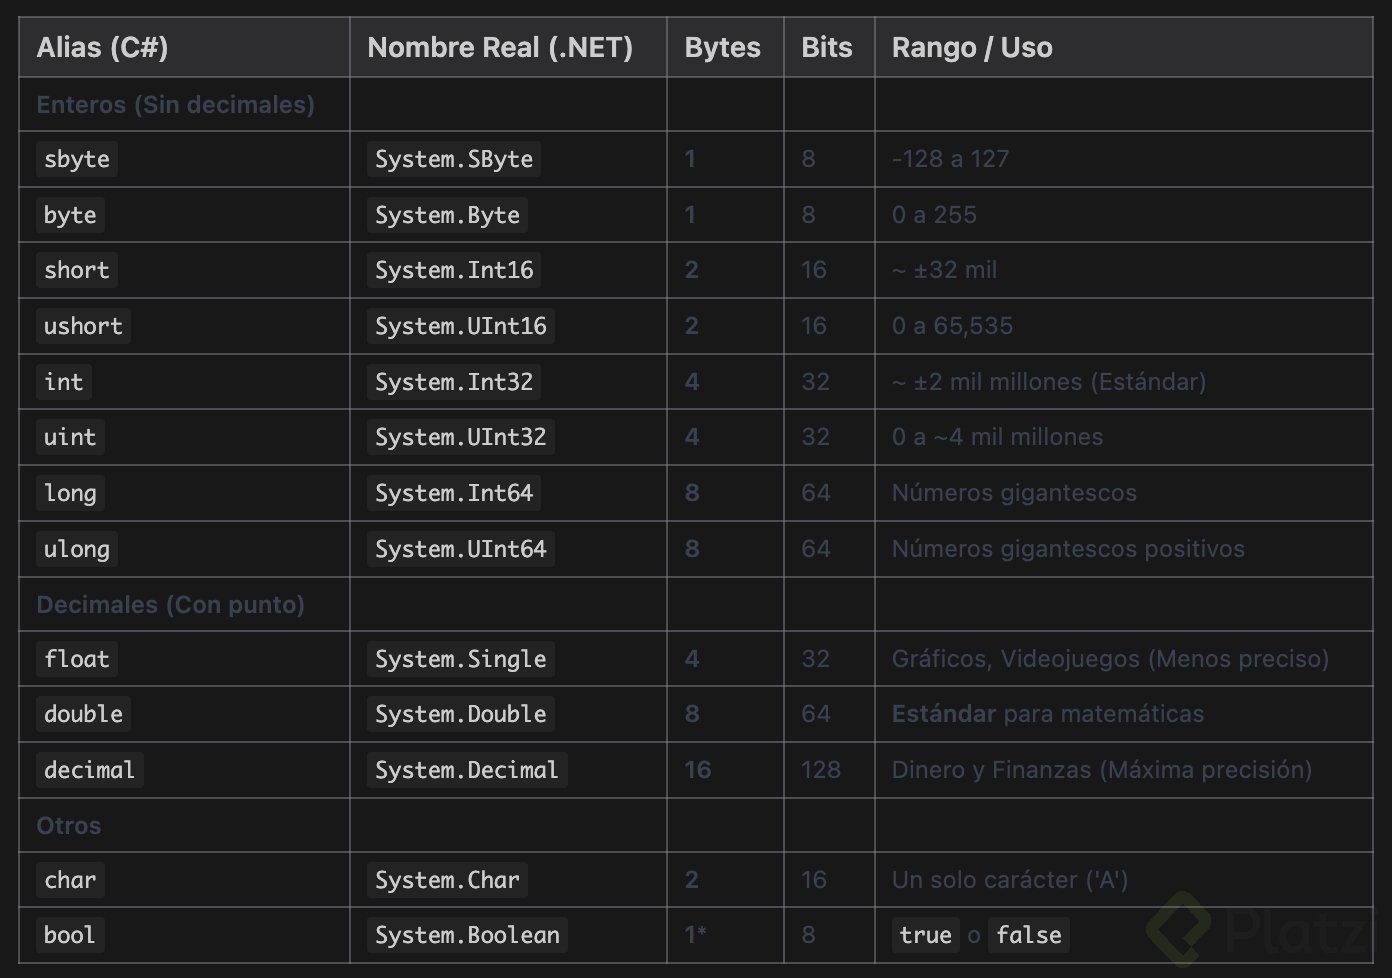Click the "Nombre Real (.NET)" column header
The image size is (1392, 978).
(500, 48)
